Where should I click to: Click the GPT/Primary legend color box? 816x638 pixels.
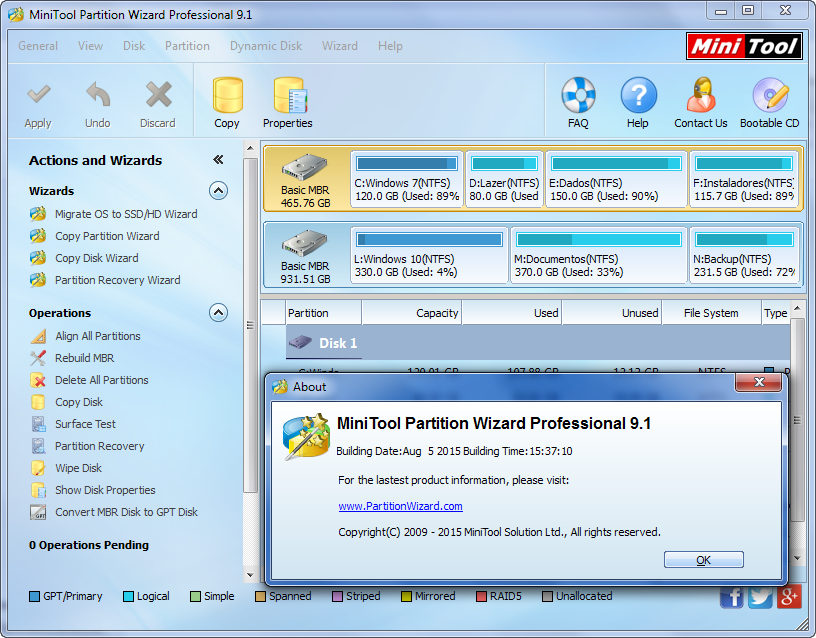tap(34, 596)
